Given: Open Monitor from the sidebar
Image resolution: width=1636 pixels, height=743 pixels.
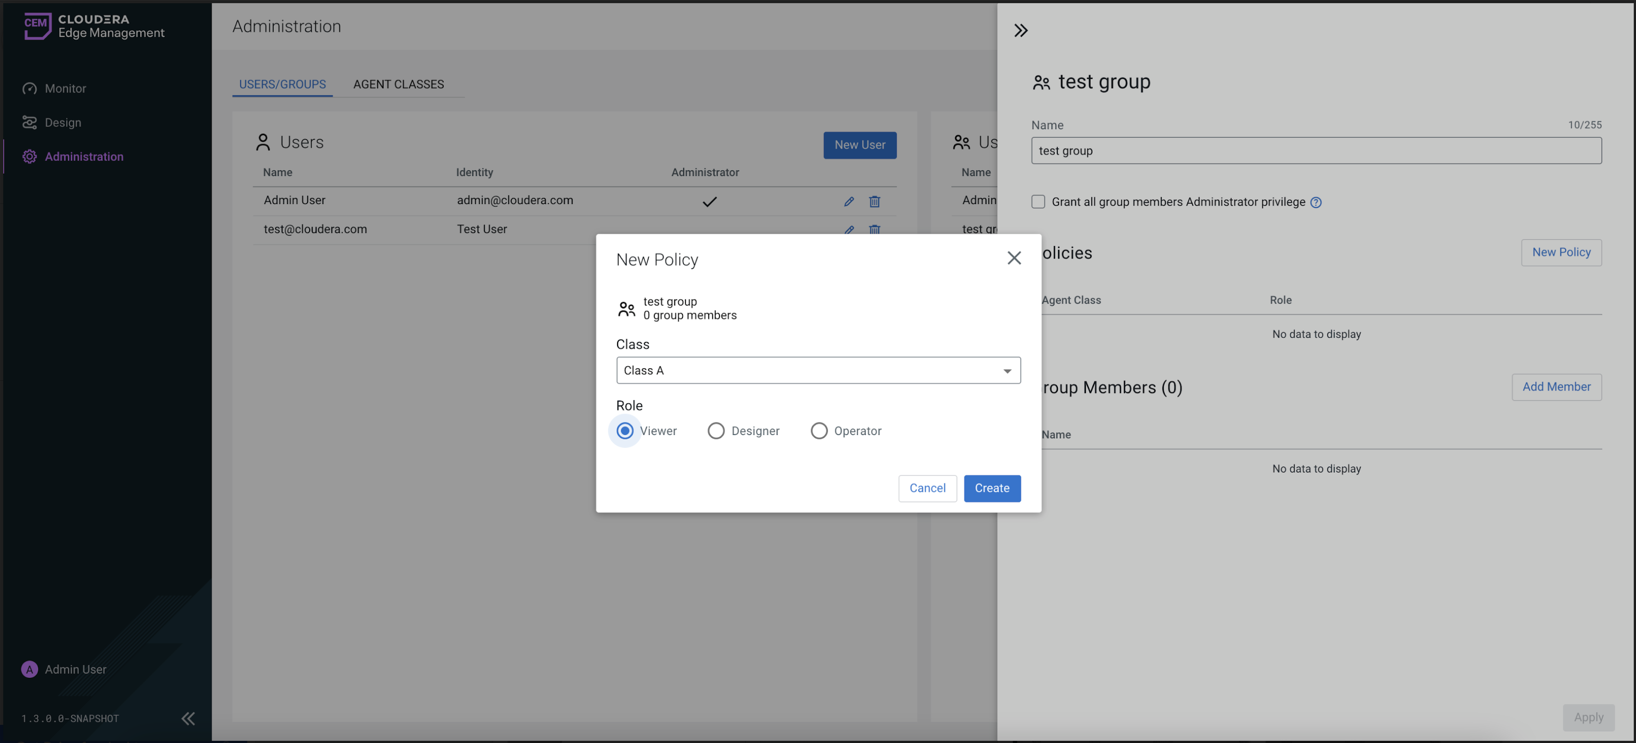Looking at the screenshot, I should coord(65,88).
